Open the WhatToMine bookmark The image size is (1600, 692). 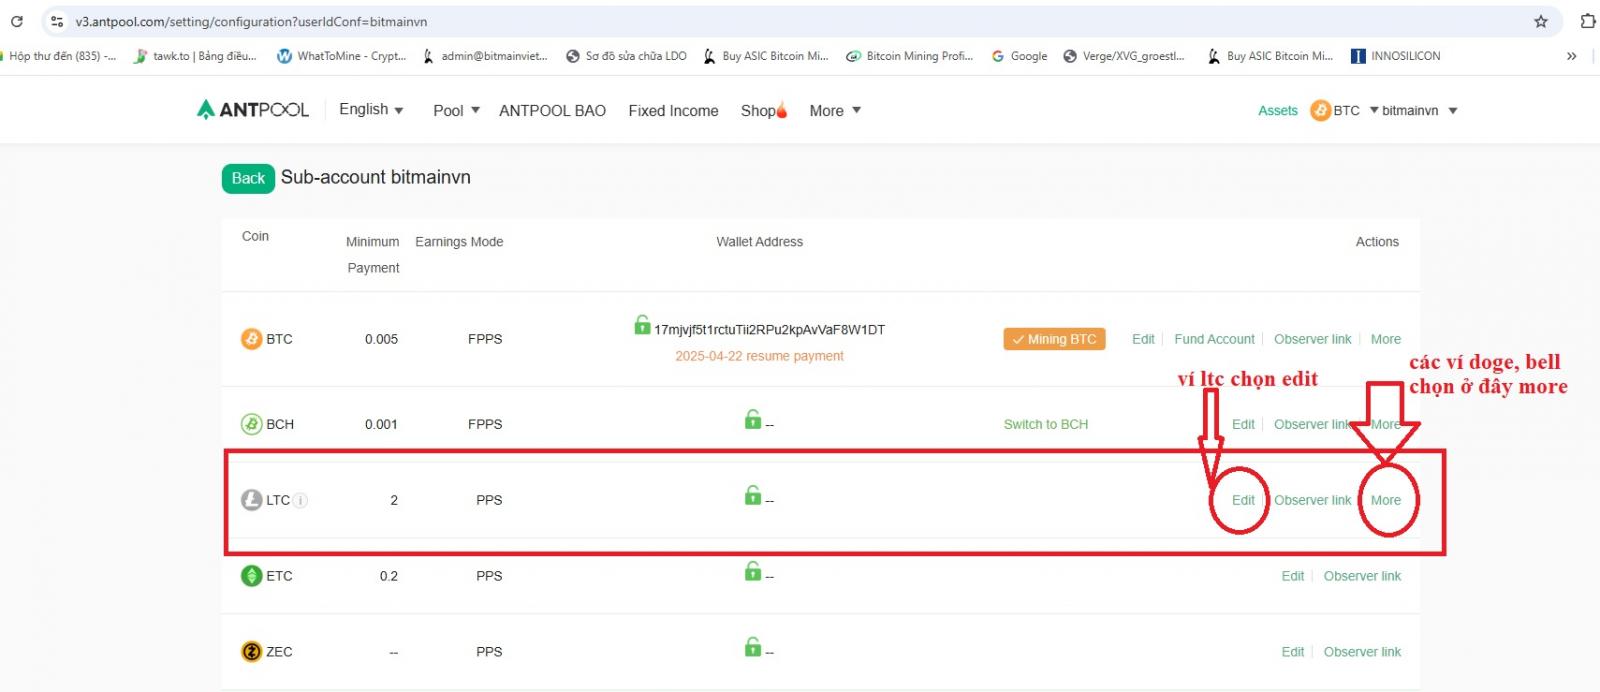pos(342,56)
